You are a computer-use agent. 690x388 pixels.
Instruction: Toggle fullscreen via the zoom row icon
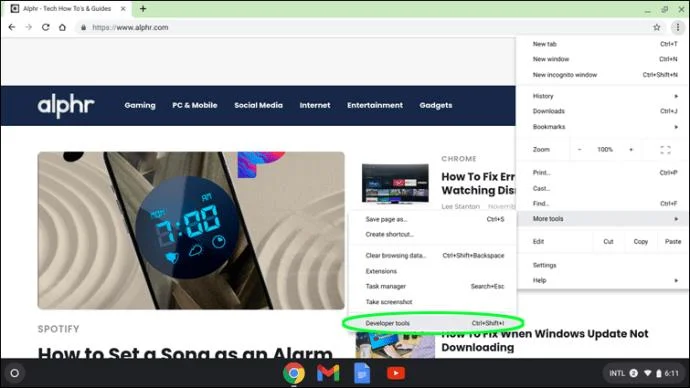(x=665, y=150)
